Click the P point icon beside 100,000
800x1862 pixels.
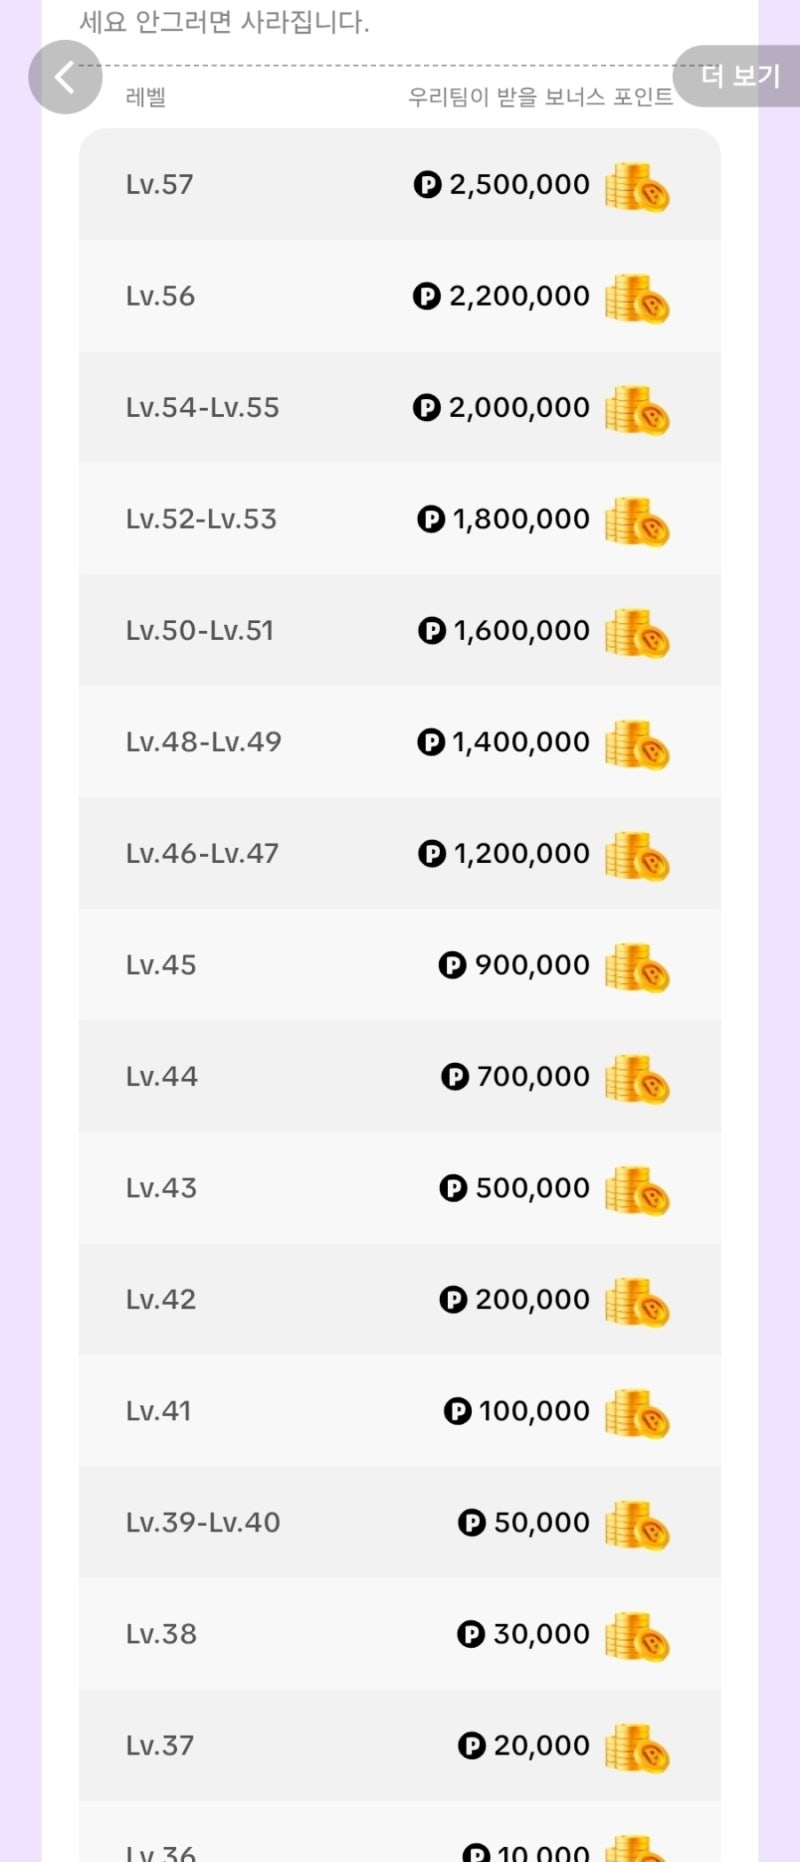(457, 1411)
